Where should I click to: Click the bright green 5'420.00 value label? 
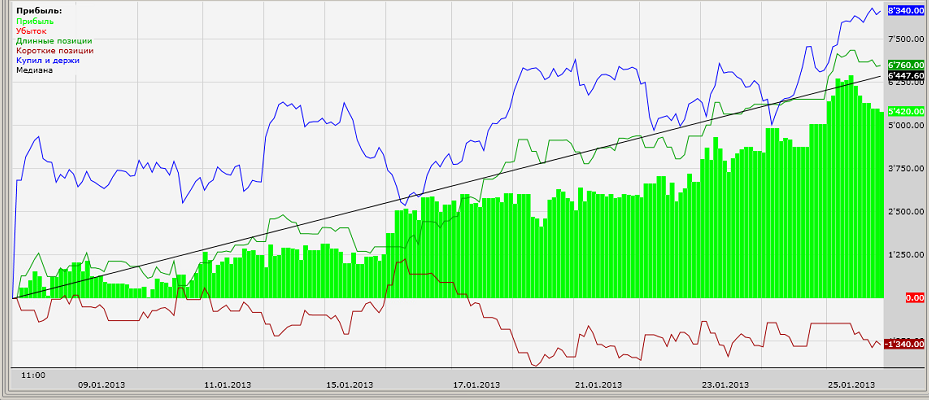pyautogui.click(x=907, y=111)
